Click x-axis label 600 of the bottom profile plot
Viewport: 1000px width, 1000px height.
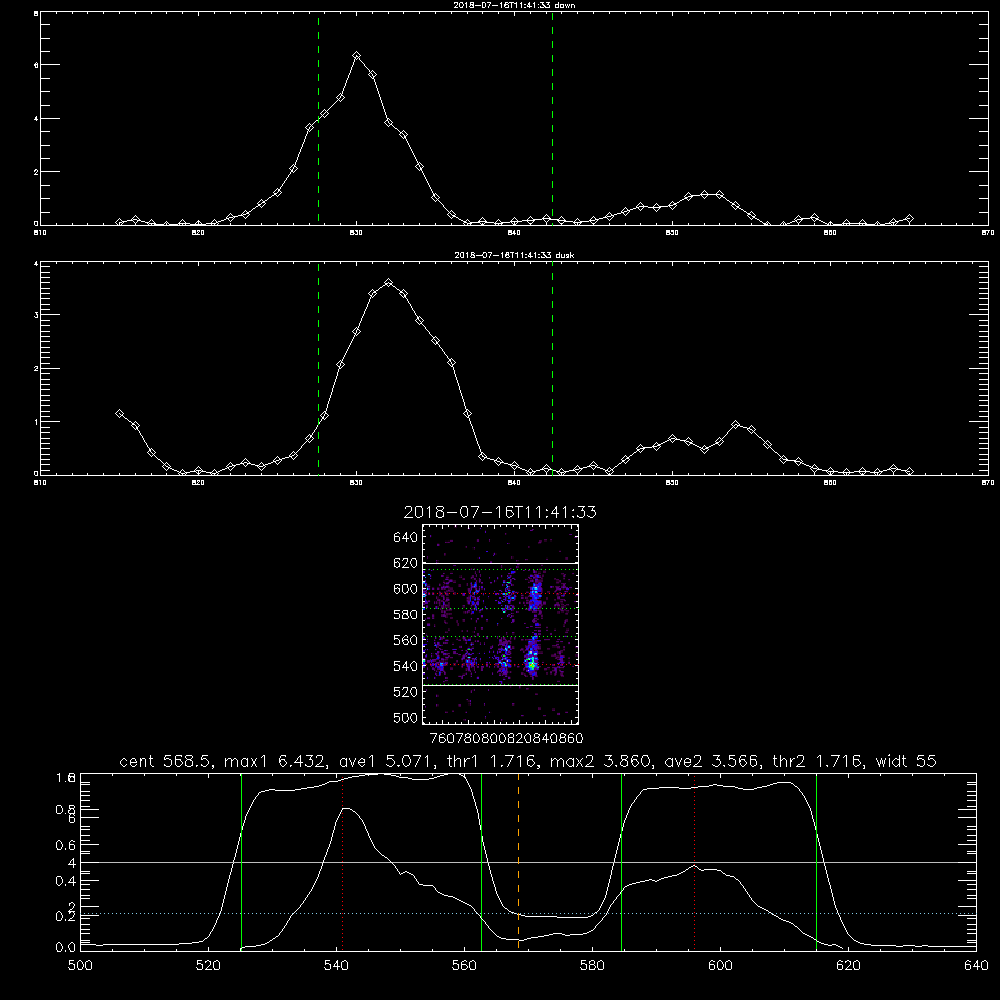coord(721,966)
